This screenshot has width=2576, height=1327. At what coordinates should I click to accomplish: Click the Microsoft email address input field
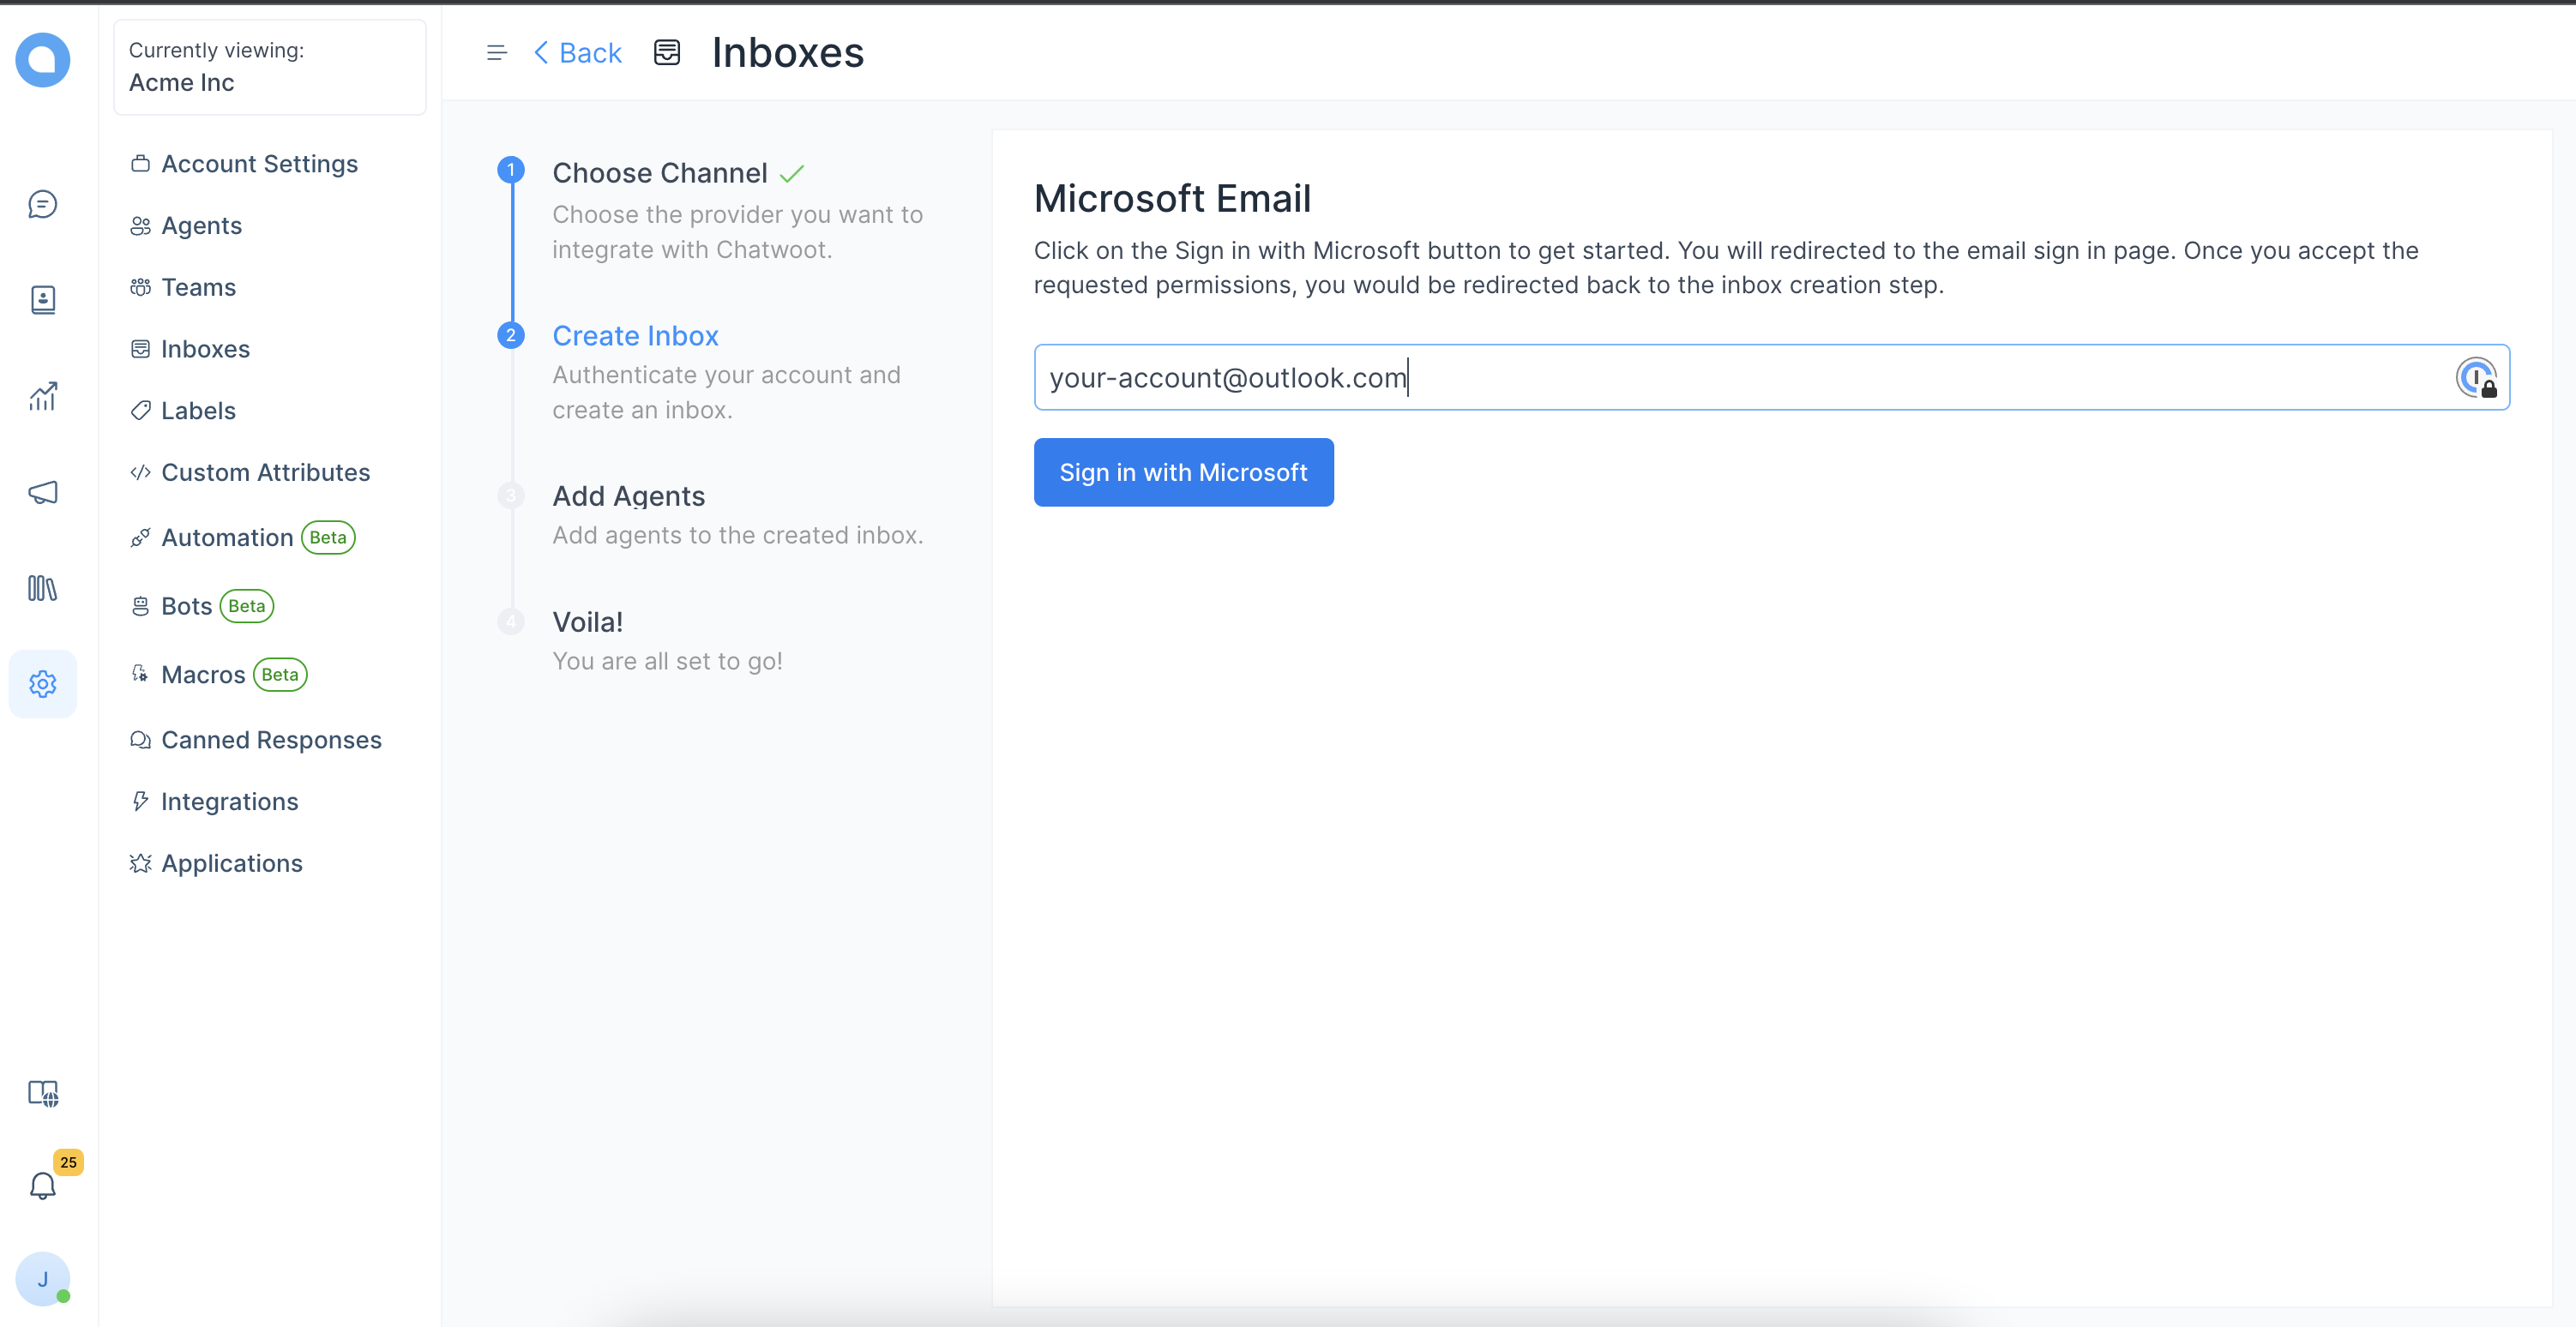1700,378
